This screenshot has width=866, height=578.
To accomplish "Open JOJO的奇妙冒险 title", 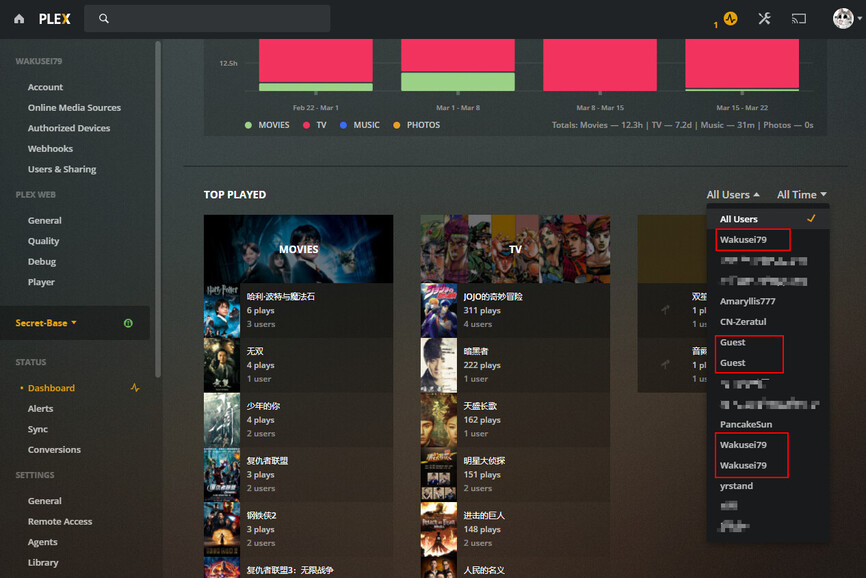I will pyautogui.click(x=493, y=296).
